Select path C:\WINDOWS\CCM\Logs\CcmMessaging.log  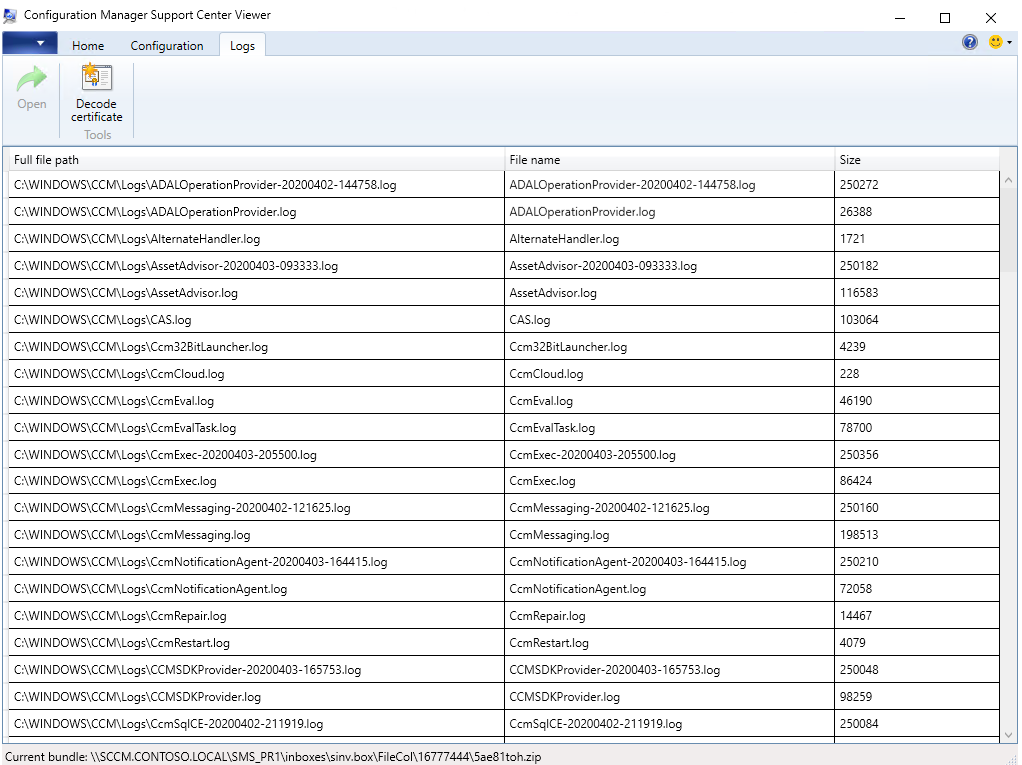pyautogui.click(x=132, y=535)
